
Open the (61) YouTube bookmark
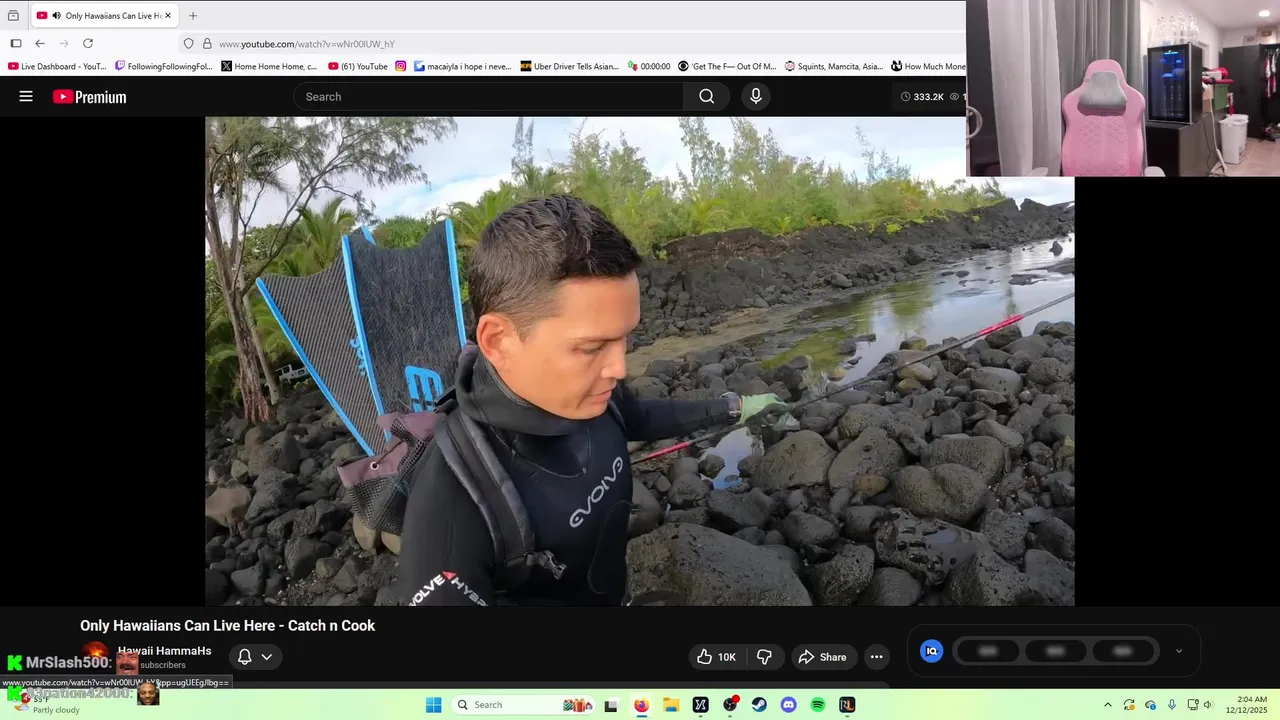pyautogui.click(x=357, y=67)
